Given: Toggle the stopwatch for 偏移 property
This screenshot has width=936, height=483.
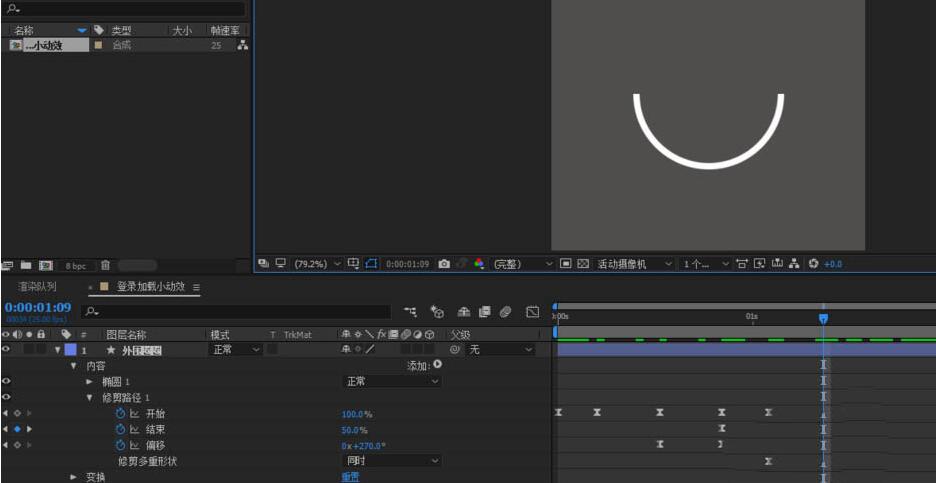Looking at the screenshot, I should [x=120, y=445].
